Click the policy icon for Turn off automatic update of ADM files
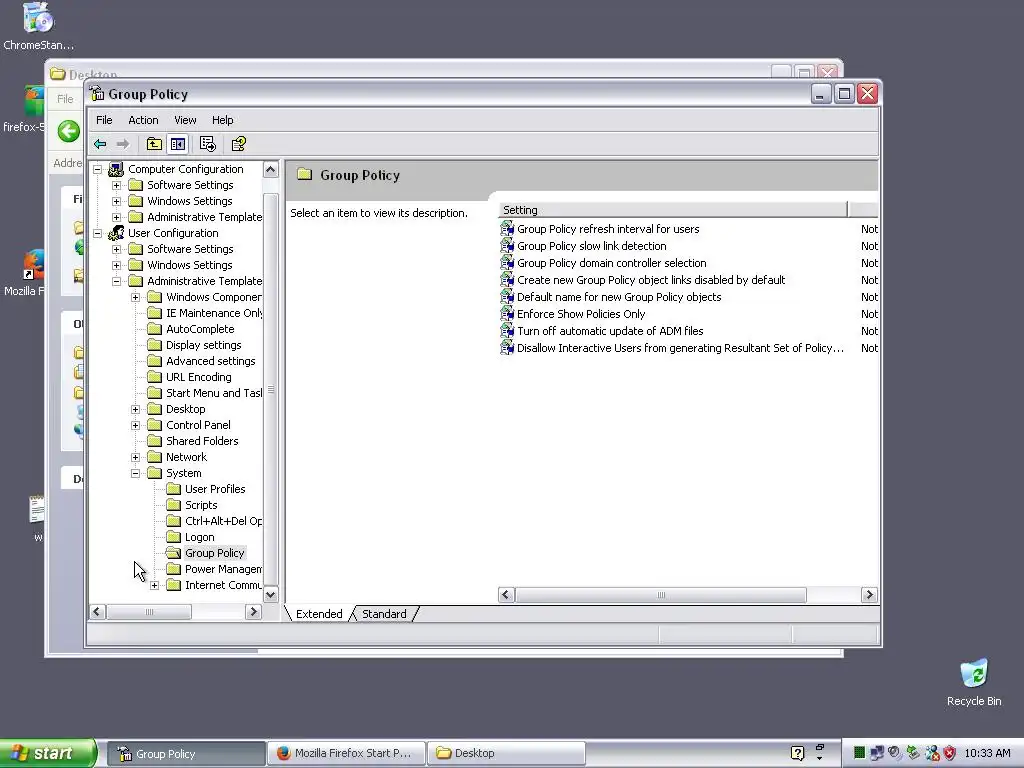This screenshot has width=1024, height=768. coord(507,330)
